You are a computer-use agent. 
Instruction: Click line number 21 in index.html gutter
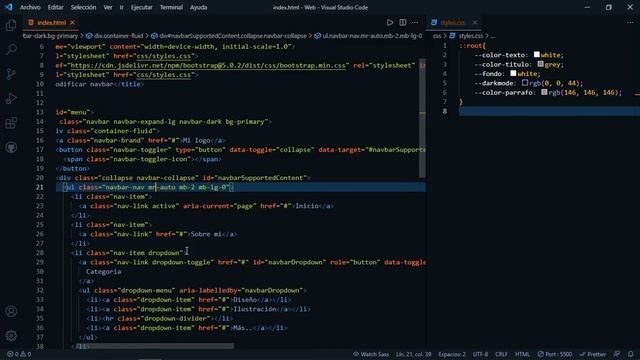(x=40, y=187)
